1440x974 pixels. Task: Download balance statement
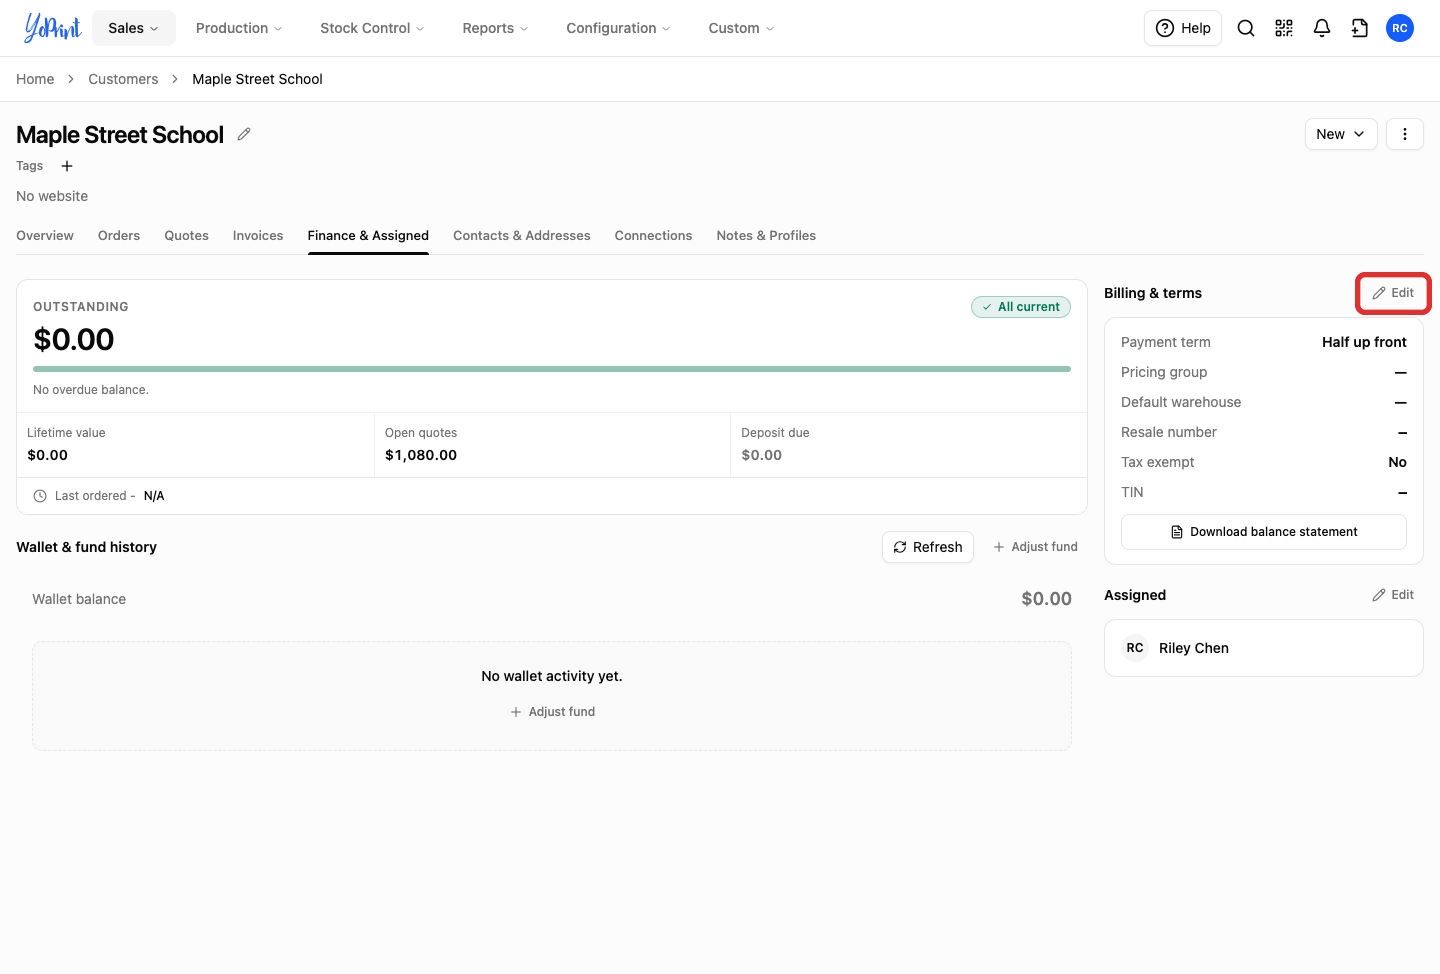(1264, 532)
